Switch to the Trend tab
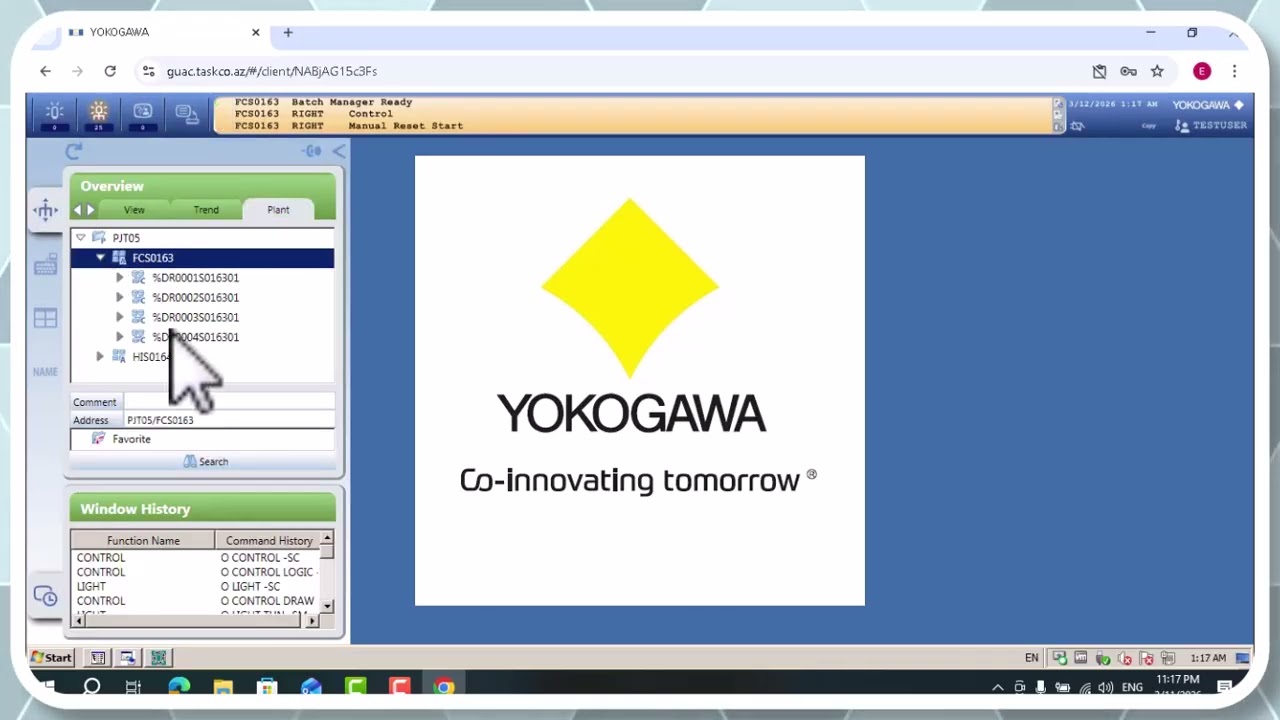 coord(206,210)
